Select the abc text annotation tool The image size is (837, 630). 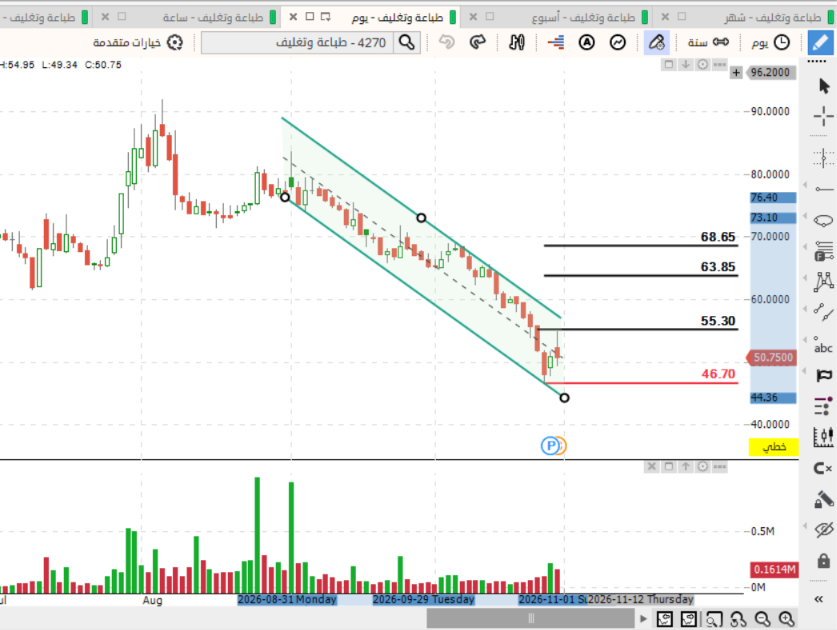click(823, 345)
